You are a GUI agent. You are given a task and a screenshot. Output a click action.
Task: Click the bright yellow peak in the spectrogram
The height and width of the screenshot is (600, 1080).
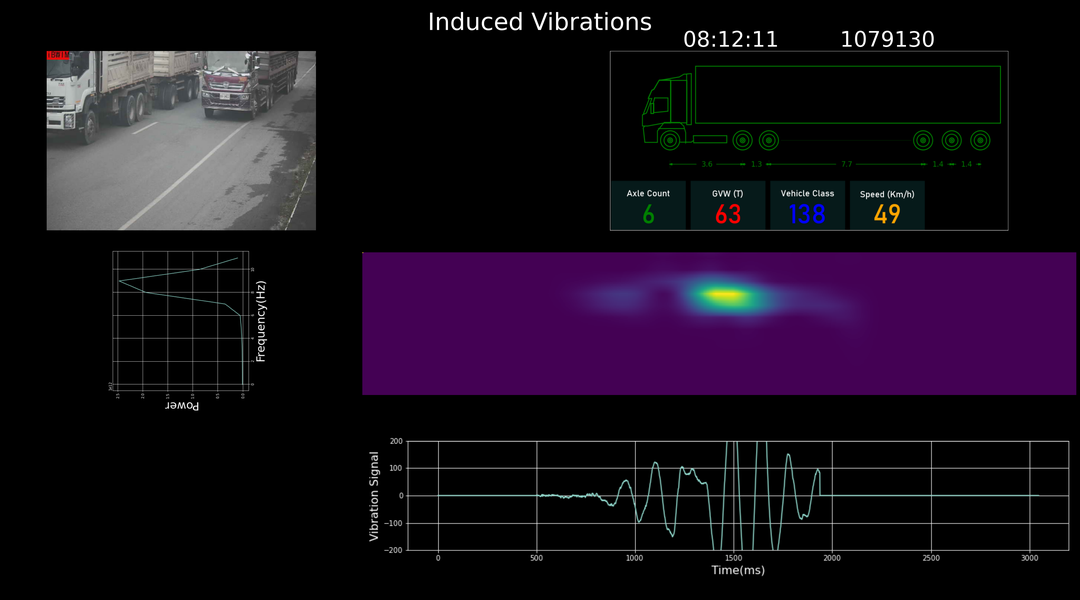[724, 295]
